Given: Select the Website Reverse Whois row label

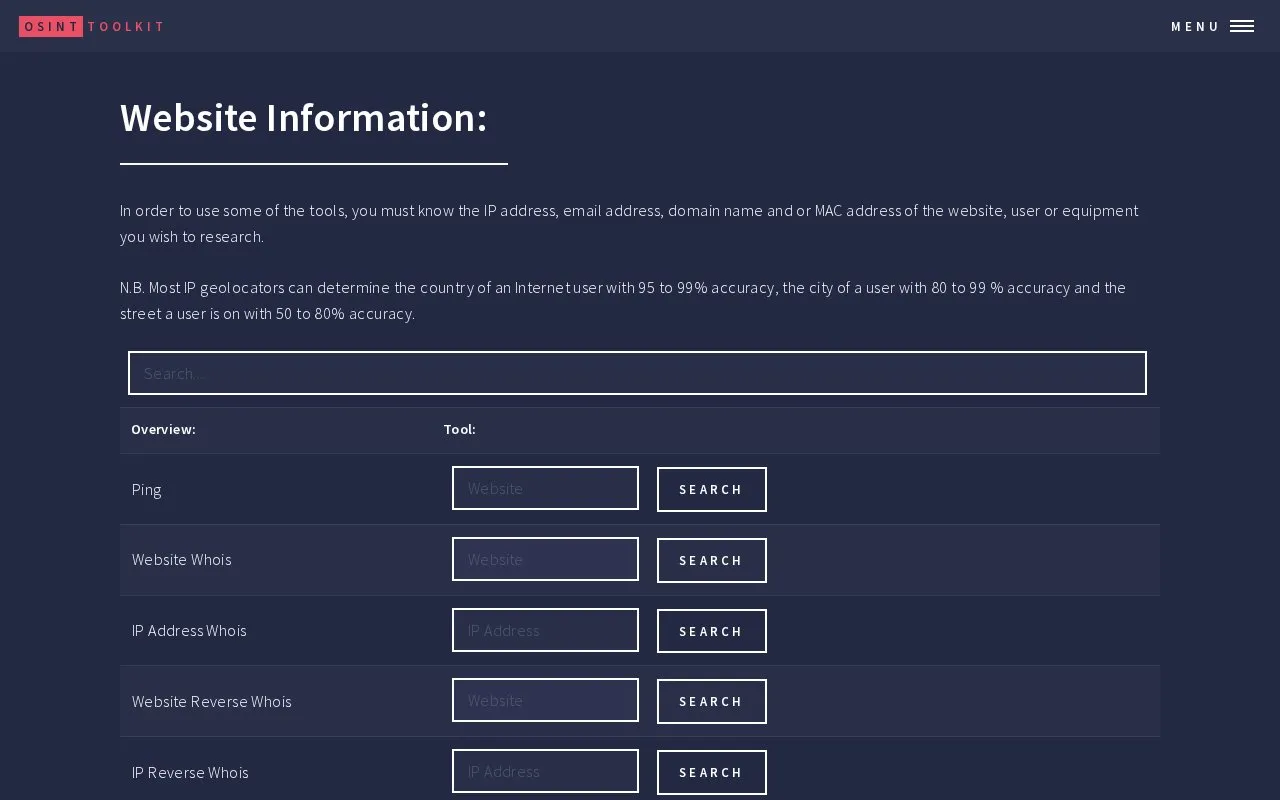Looking at the screenshot, I should [211, 701].
